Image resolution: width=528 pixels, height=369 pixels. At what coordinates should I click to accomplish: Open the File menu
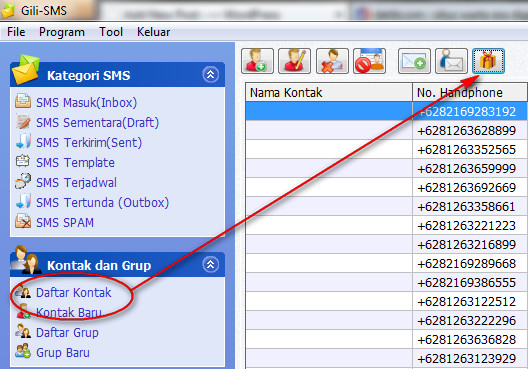click(x=16, y=32)
